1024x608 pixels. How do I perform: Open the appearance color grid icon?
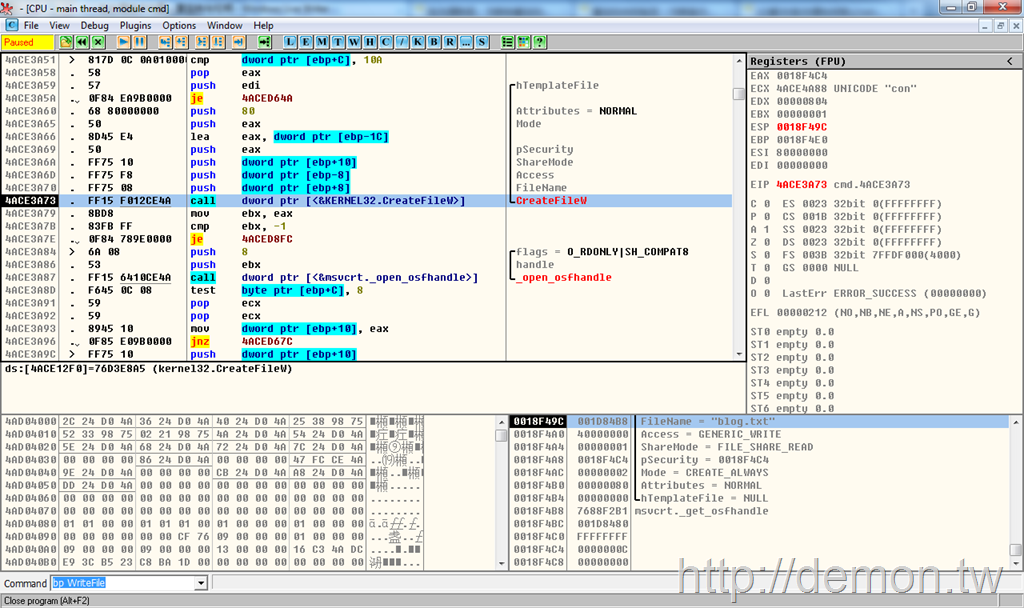point(524,42)
